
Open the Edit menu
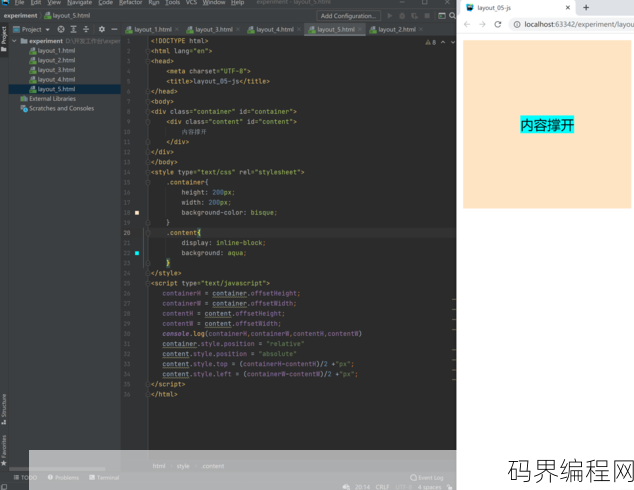click(x=36, y=2)
